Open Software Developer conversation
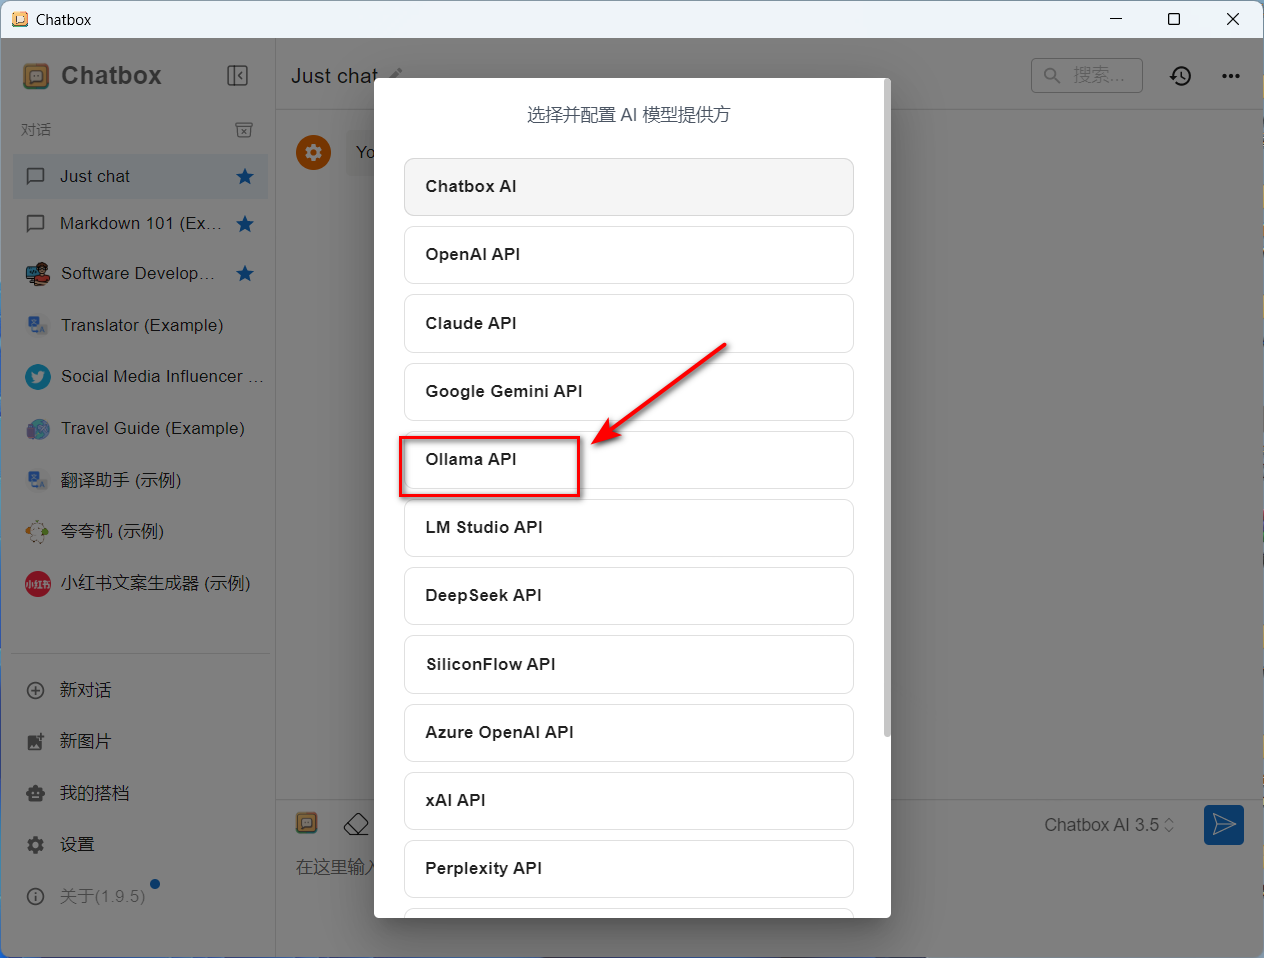This screenshot has width=1264, height=958. point(140,273)
